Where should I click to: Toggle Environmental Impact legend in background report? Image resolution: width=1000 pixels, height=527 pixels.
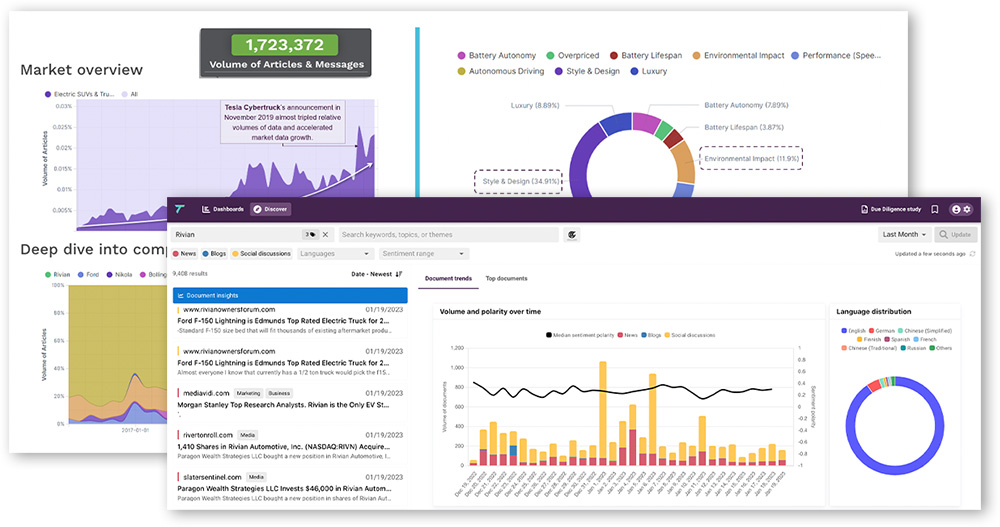click(x=739, y=56)
